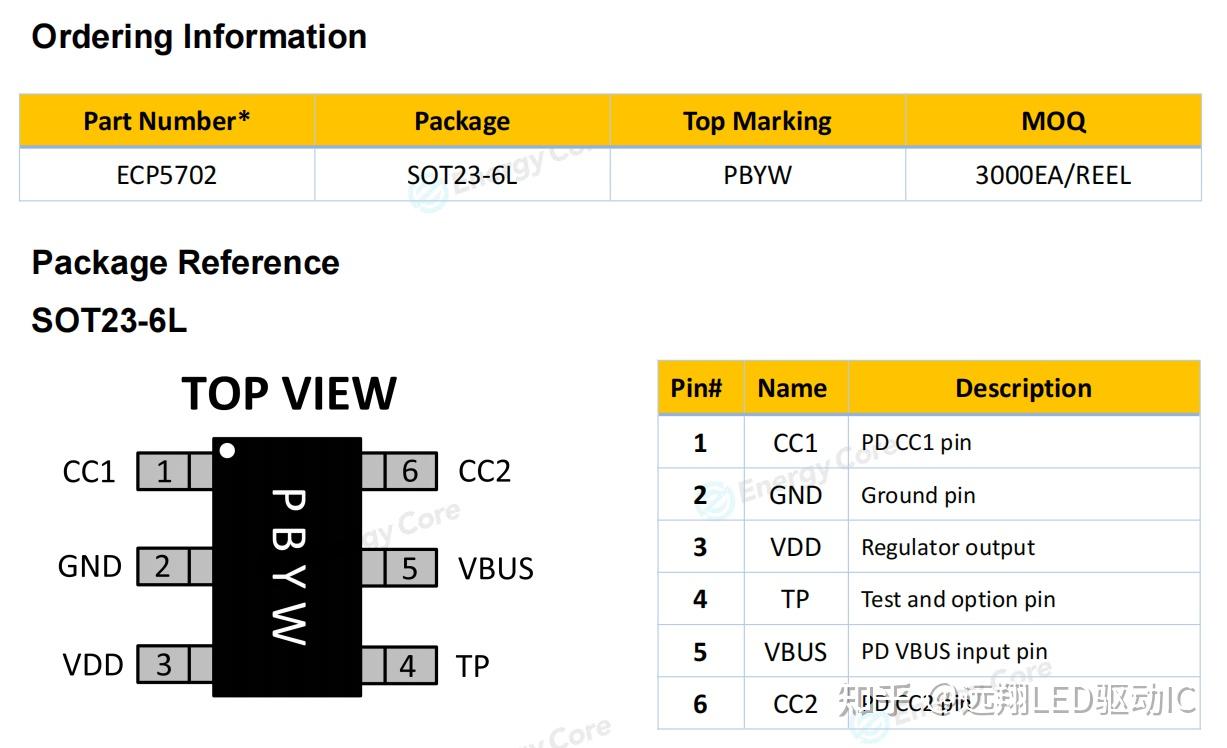Click the white pin-1 dot on chip
The image size is (1227, 748).
[227, 451]
